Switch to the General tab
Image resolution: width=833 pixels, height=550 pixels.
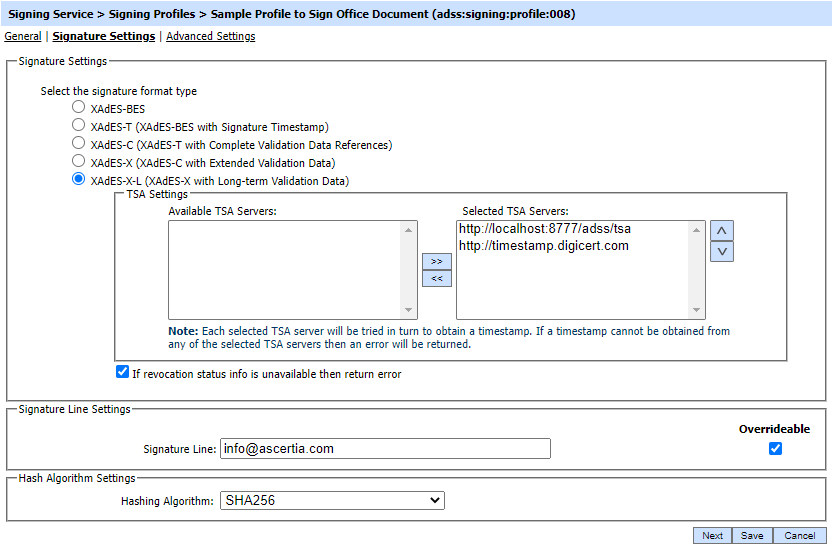(x=23, y=36)
